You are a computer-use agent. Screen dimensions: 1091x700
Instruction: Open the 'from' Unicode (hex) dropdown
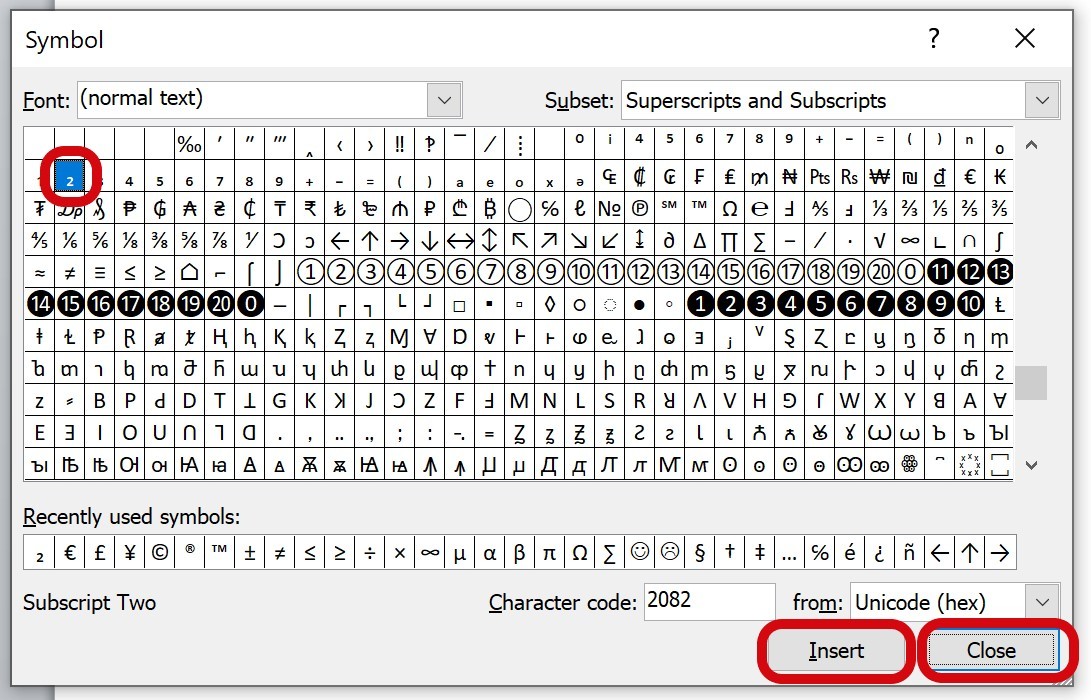pyautogui.click(x=1043, y=602)
